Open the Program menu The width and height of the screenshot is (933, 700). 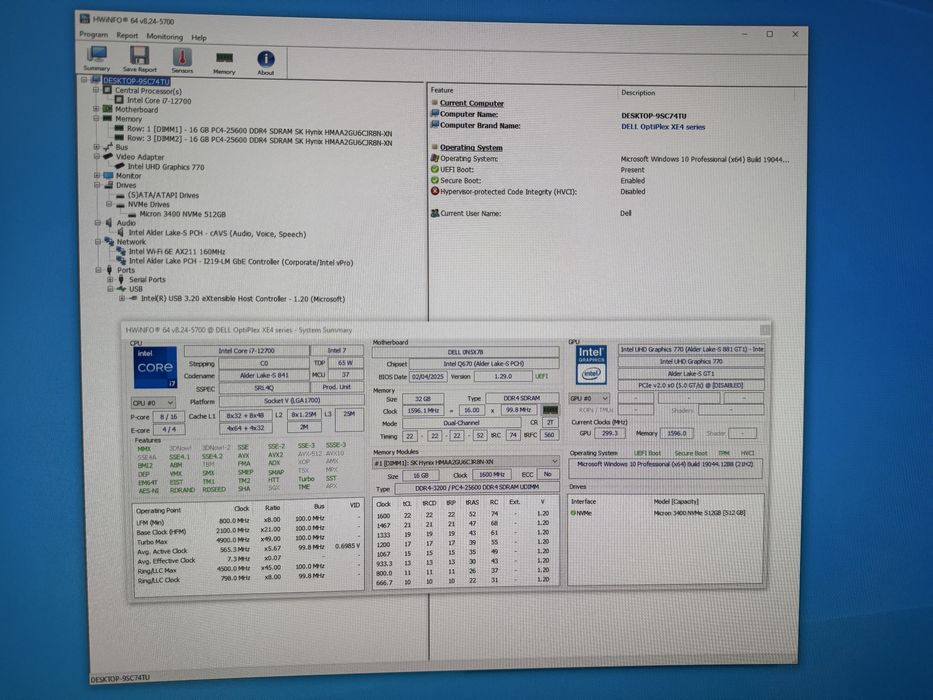point(93,35)
